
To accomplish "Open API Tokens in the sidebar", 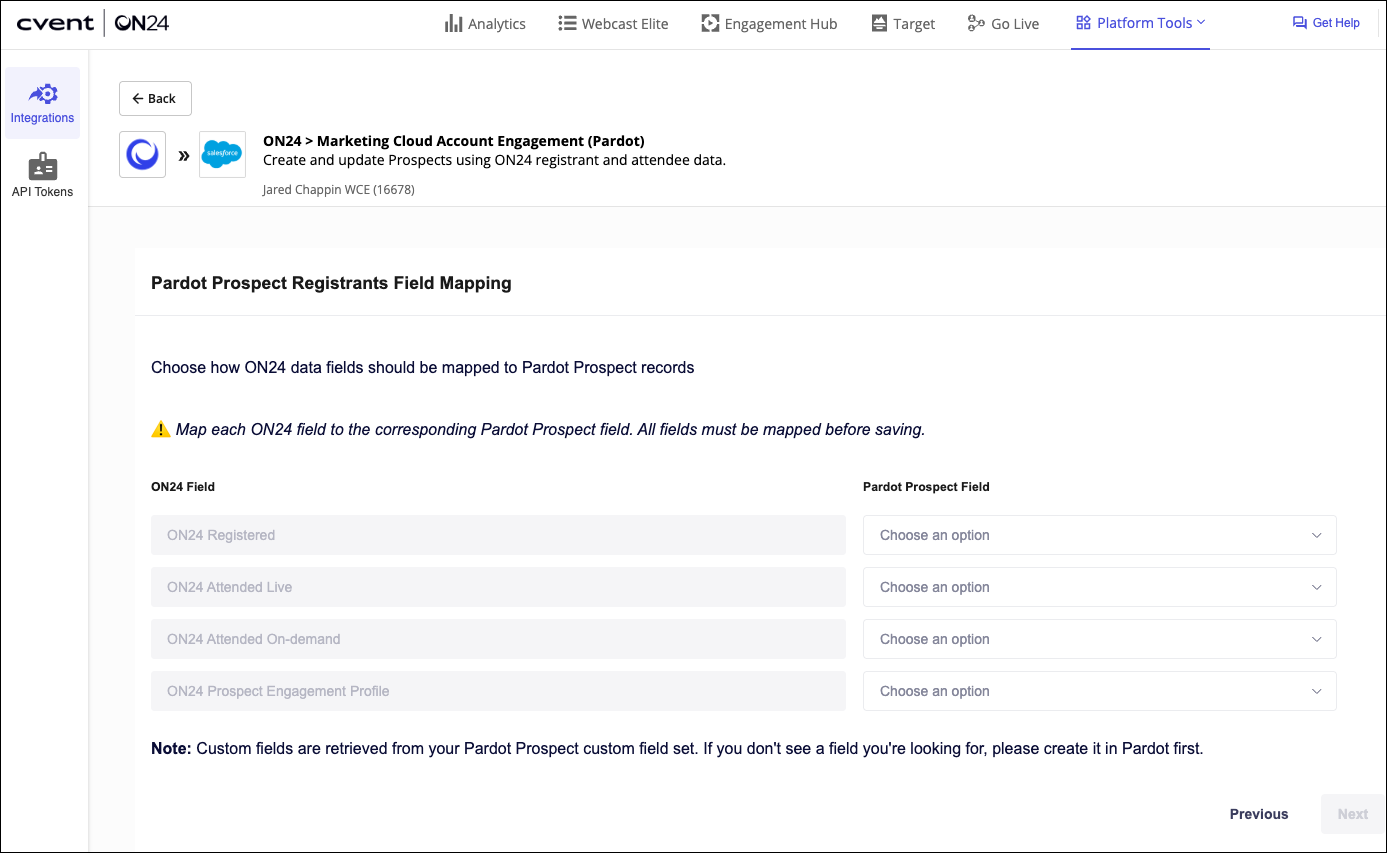I will click(42, 176).
